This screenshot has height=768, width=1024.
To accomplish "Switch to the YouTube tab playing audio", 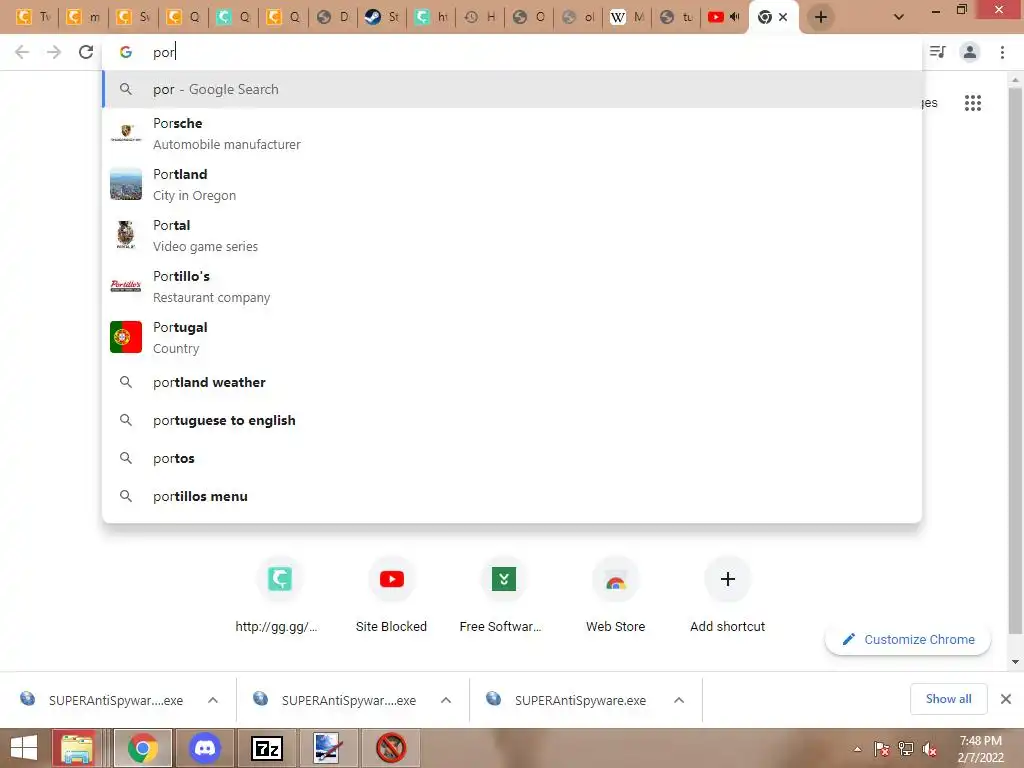I will tap(723, 17).
